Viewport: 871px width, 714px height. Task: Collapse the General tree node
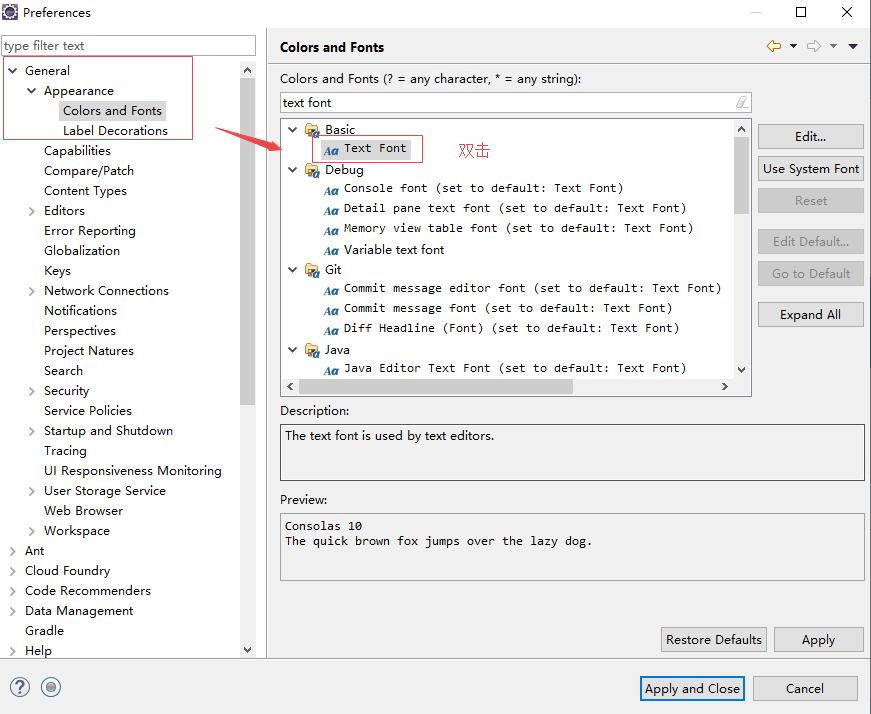pyautogui.click(x=13, y=71)
